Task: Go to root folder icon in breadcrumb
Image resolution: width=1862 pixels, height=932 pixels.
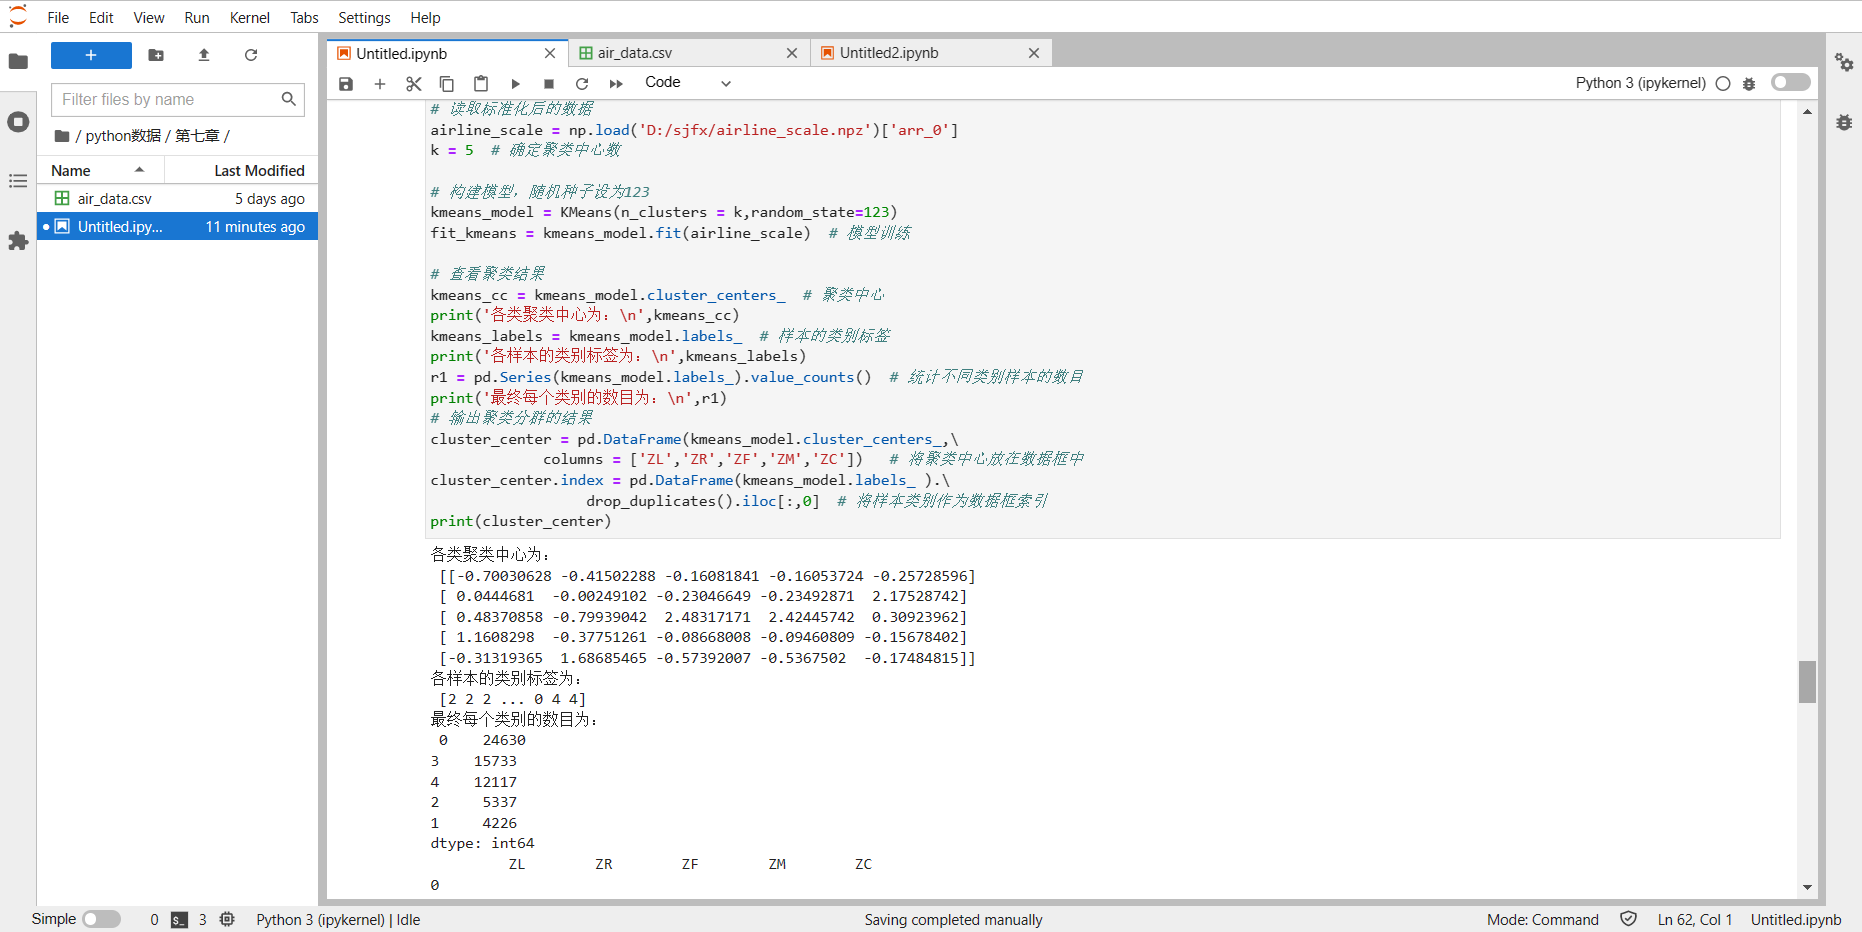Action: point(62,136)
